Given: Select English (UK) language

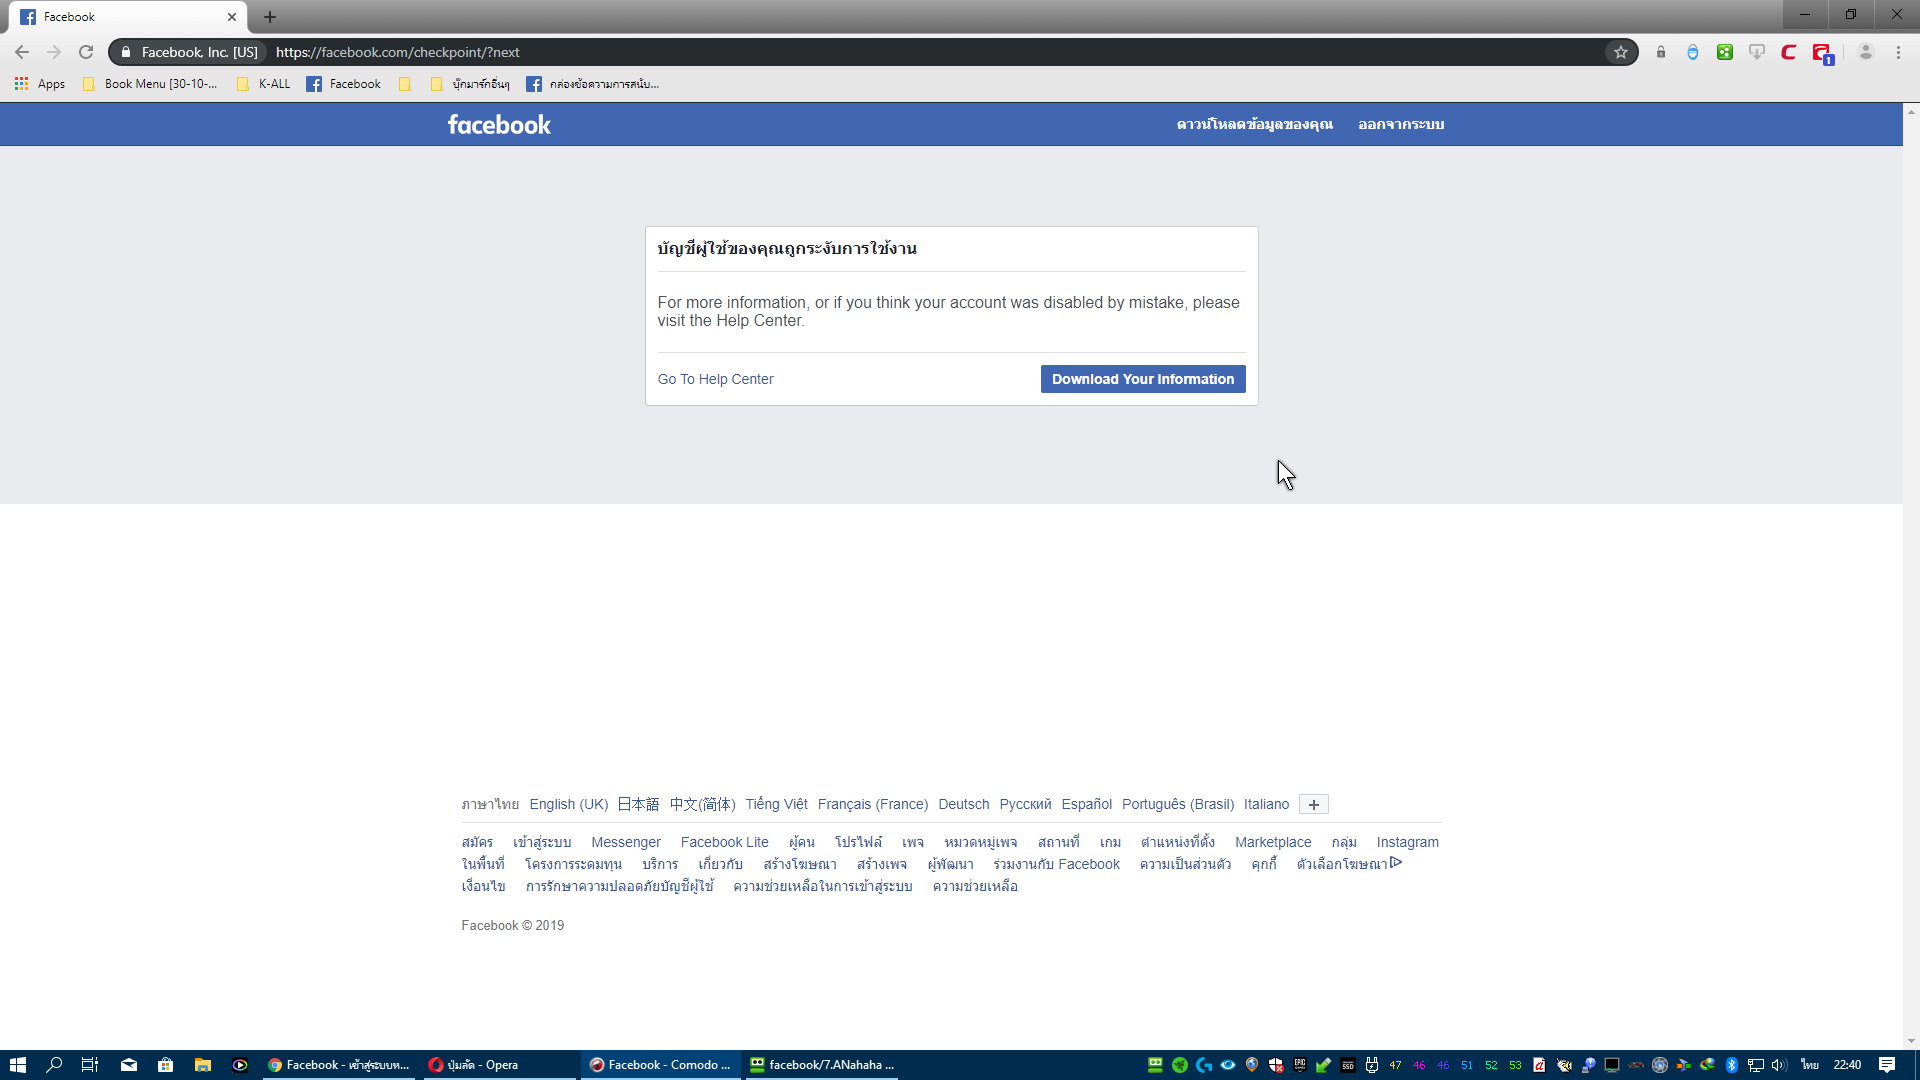Looking at the screenshot, I should (569, 804).
